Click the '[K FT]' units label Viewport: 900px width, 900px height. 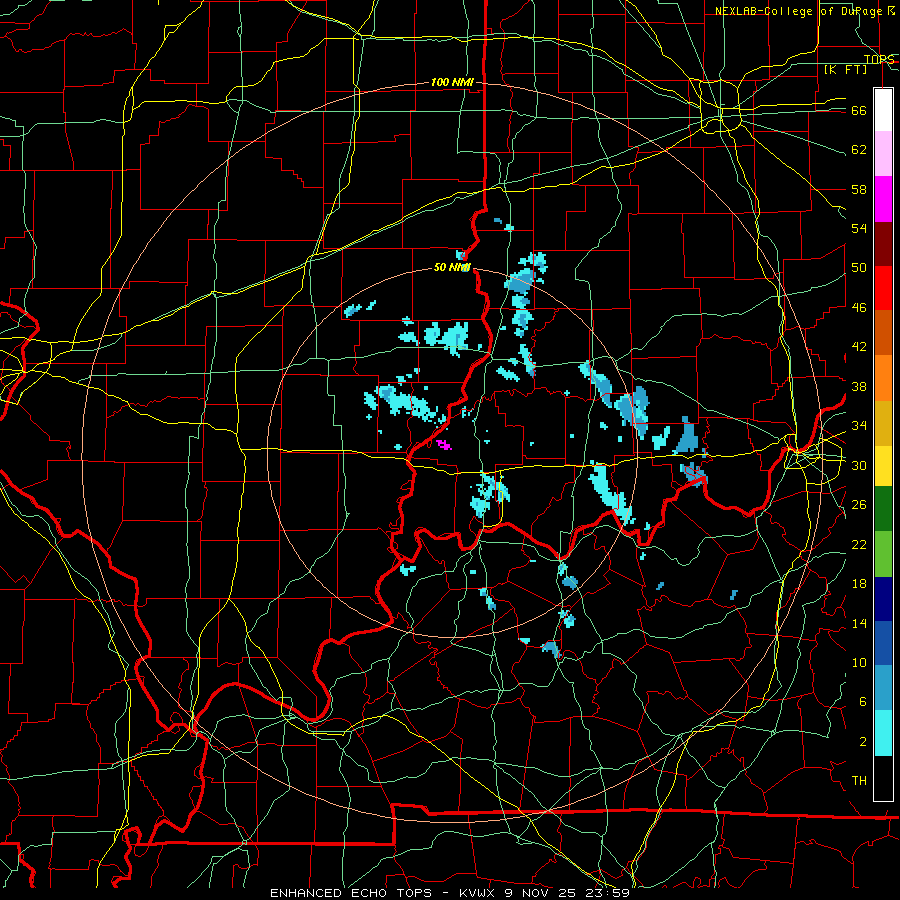pos(845,69)
